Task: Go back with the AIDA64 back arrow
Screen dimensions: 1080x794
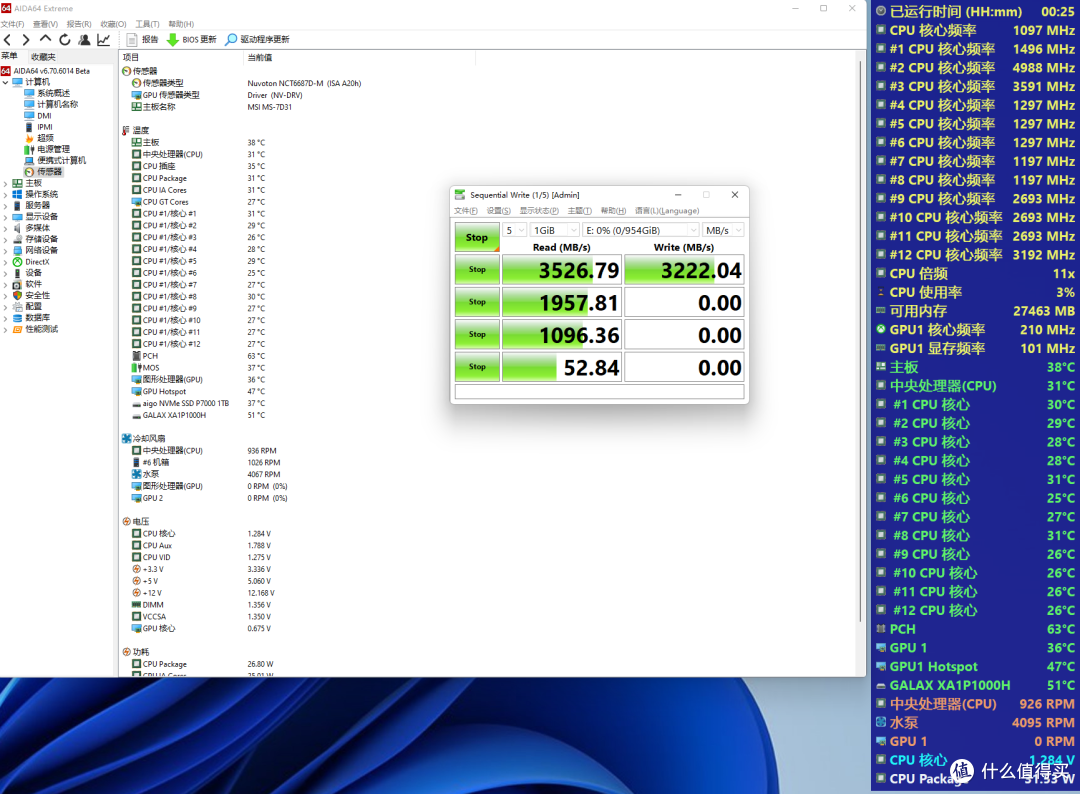Action: [x=8, y=40]
